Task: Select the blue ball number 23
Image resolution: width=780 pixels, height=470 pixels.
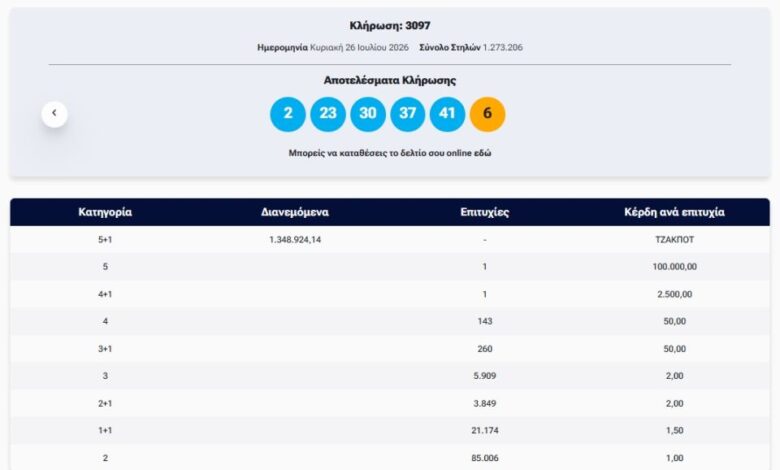Action: tap(328, 114)
